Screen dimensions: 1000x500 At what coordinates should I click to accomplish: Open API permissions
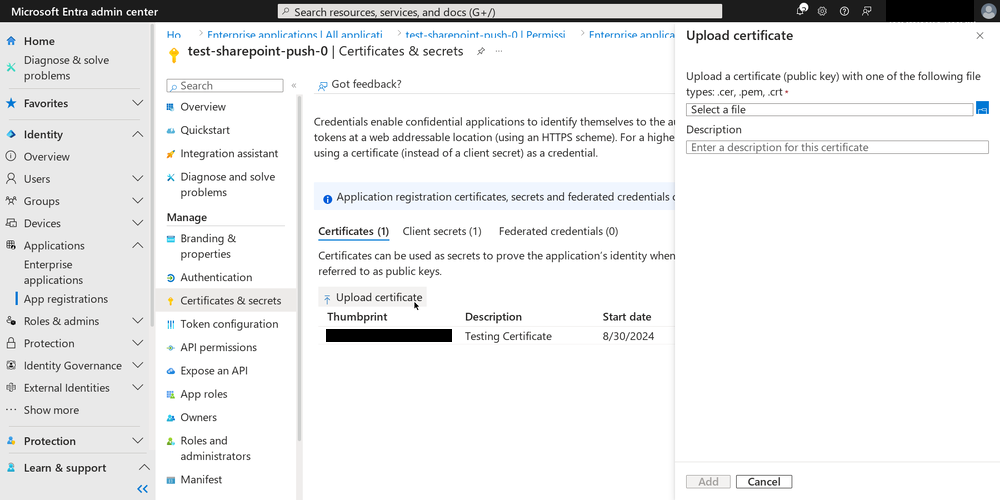[x=218, y=348]
